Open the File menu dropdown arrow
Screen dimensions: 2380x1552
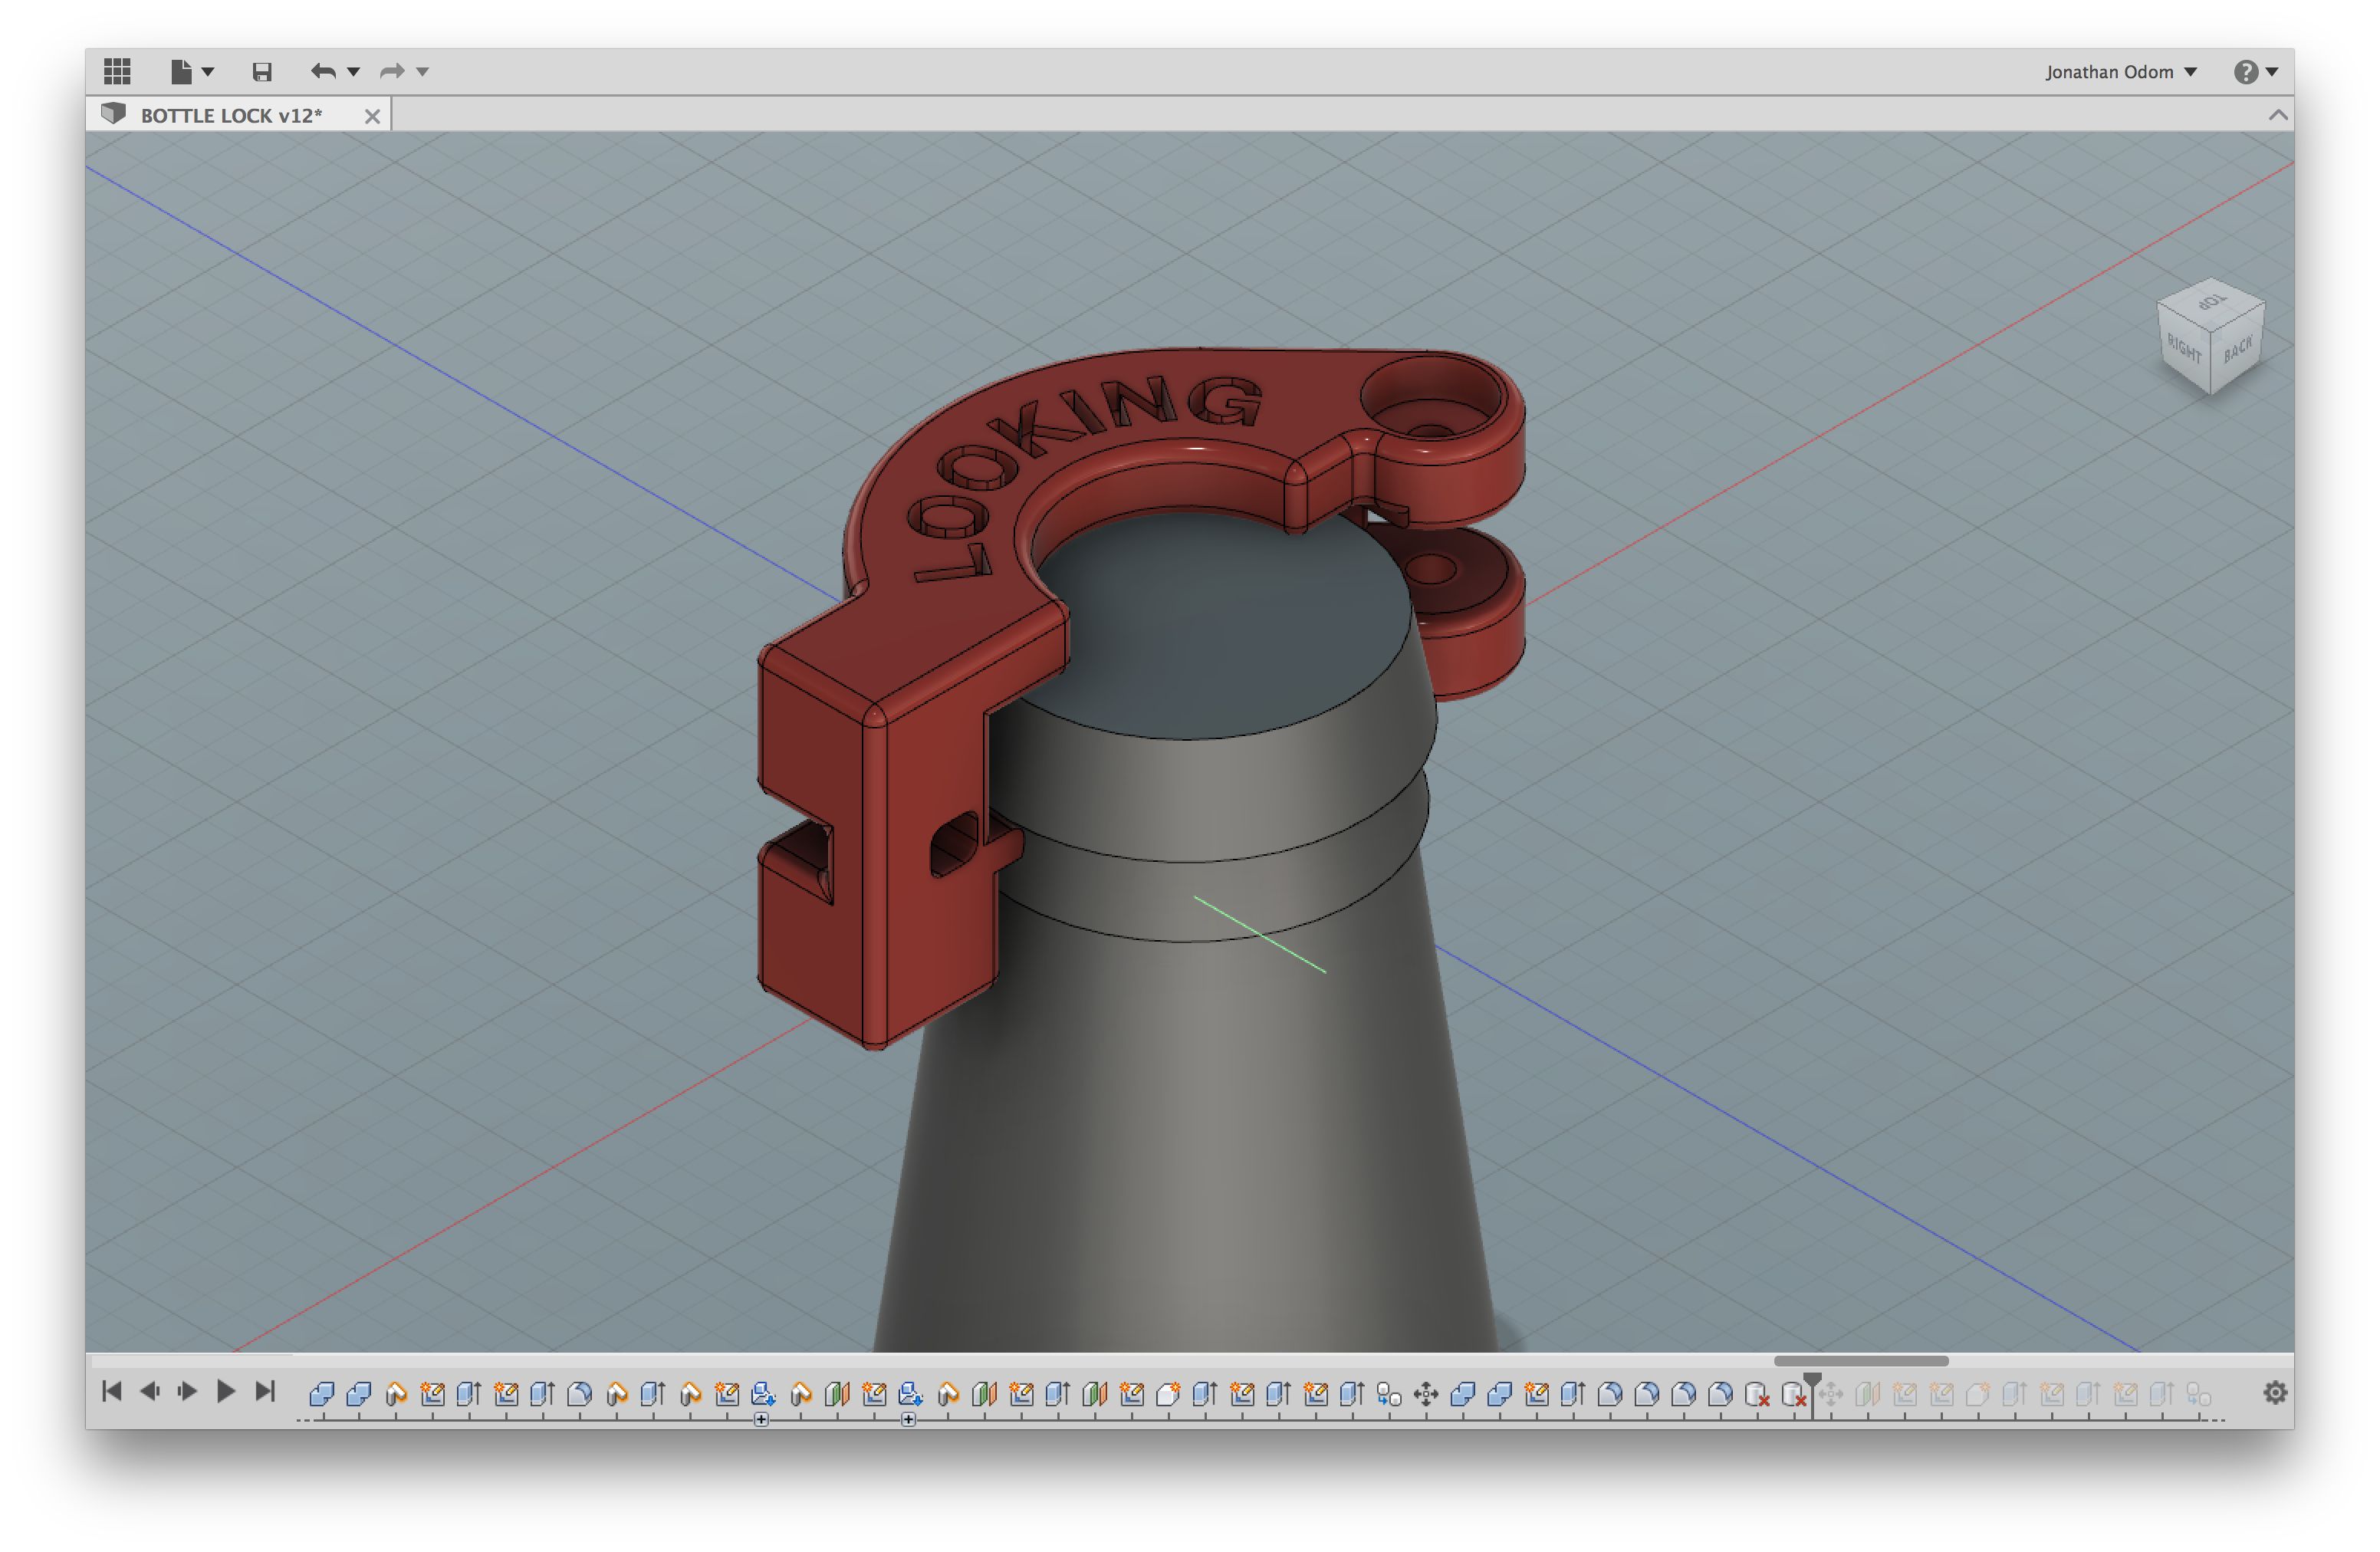point(208,72)
